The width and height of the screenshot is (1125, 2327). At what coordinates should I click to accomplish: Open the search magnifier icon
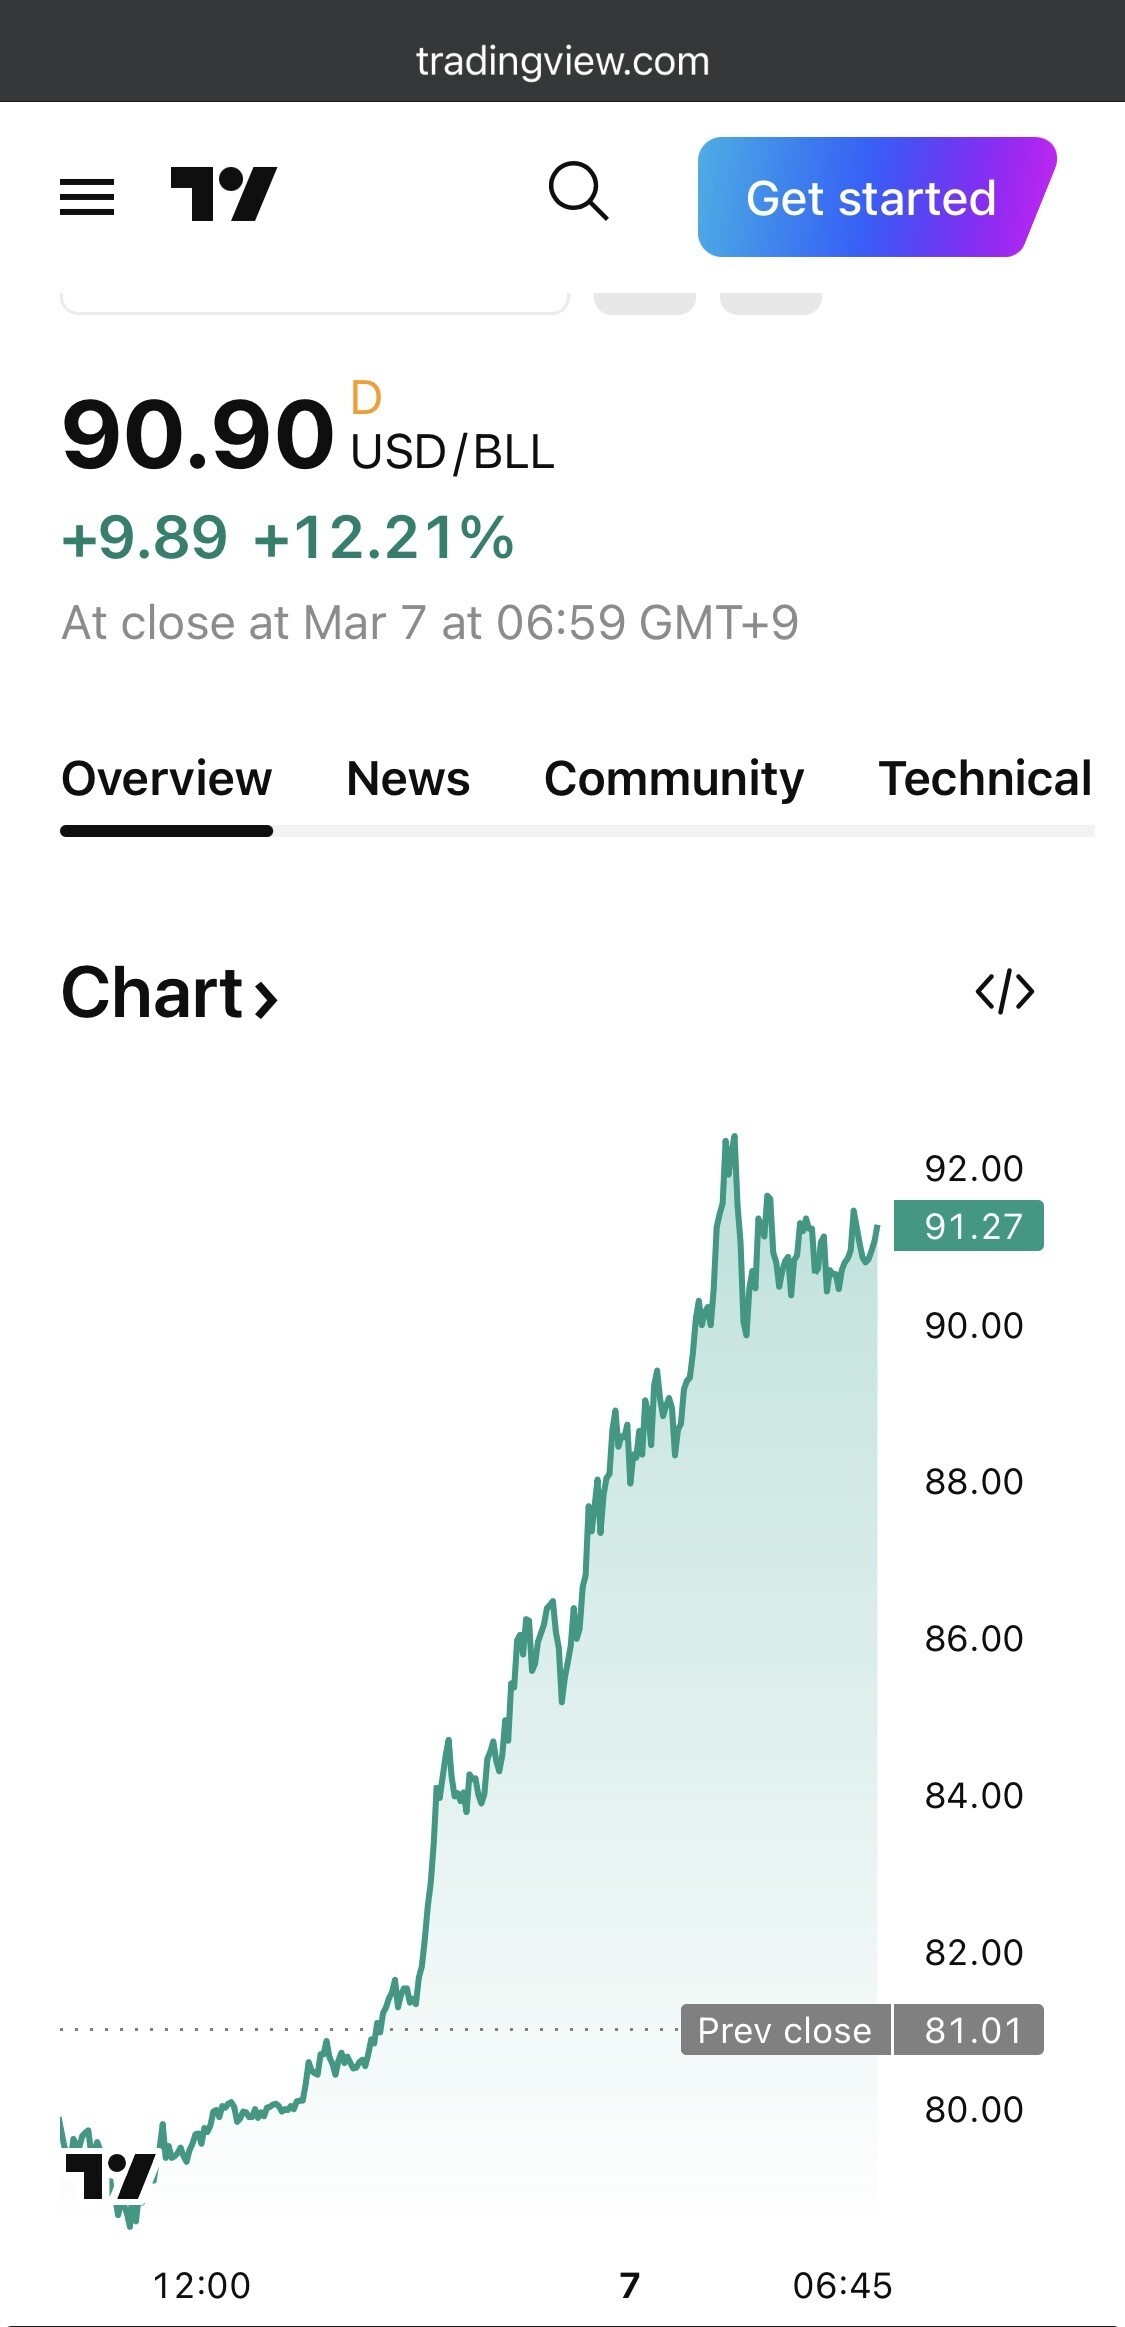(578, 191)
